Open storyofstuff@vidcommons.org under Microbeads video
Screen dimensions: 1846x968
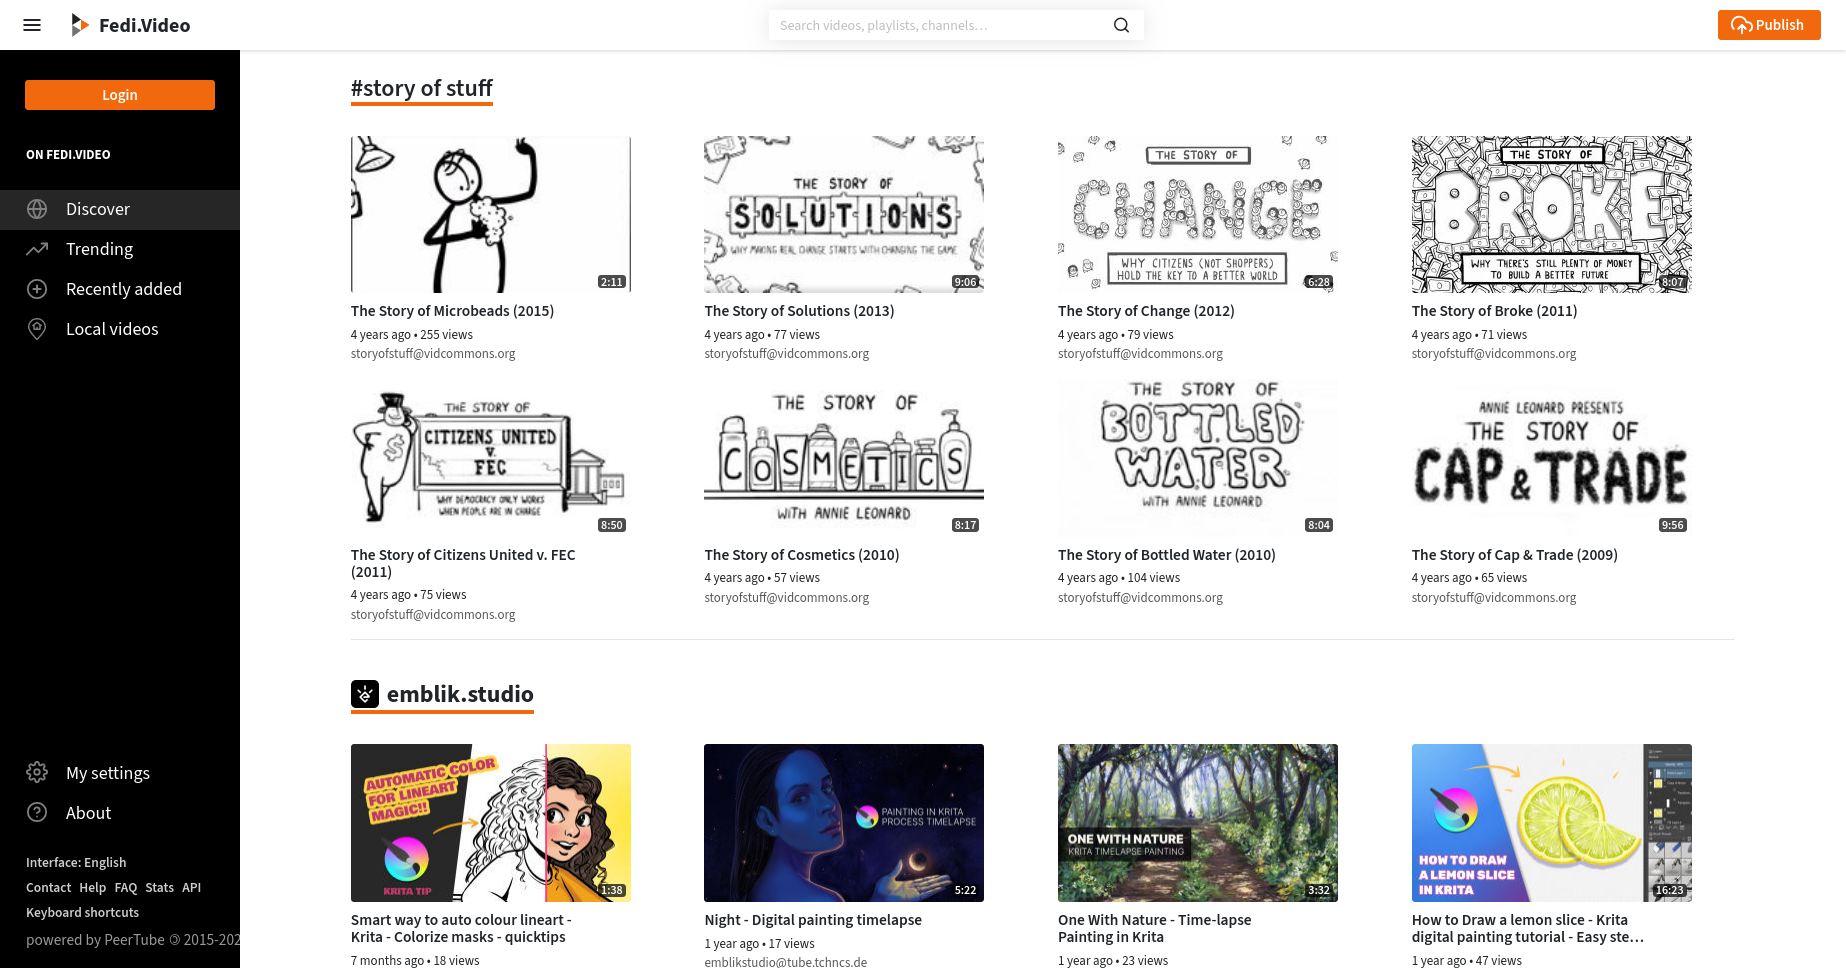click(x=433, y=354)
